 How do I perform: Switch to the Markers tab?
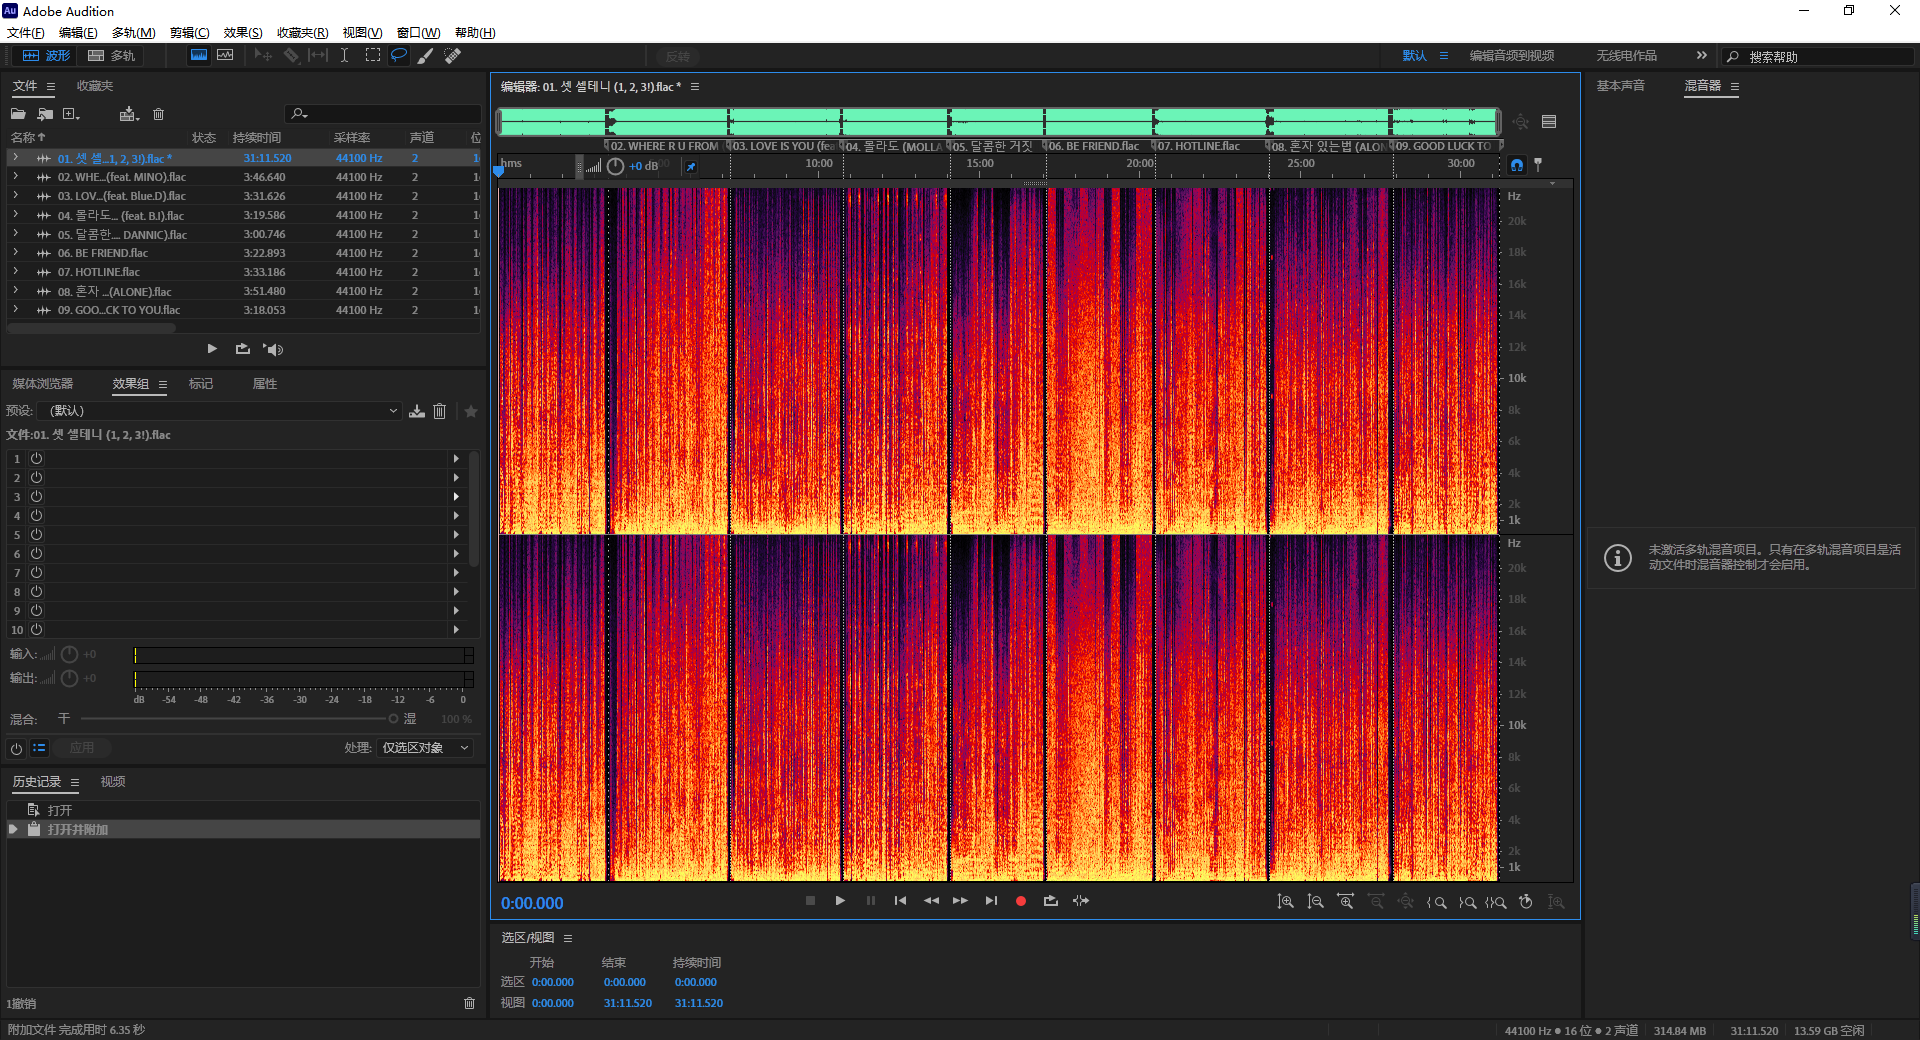point(201,384)
